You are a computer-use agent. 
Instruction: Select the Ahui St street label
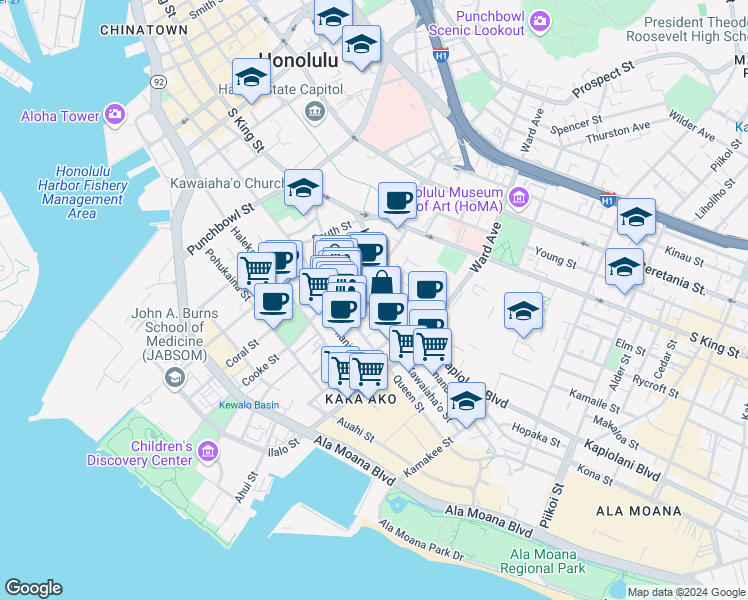(246, 487)
